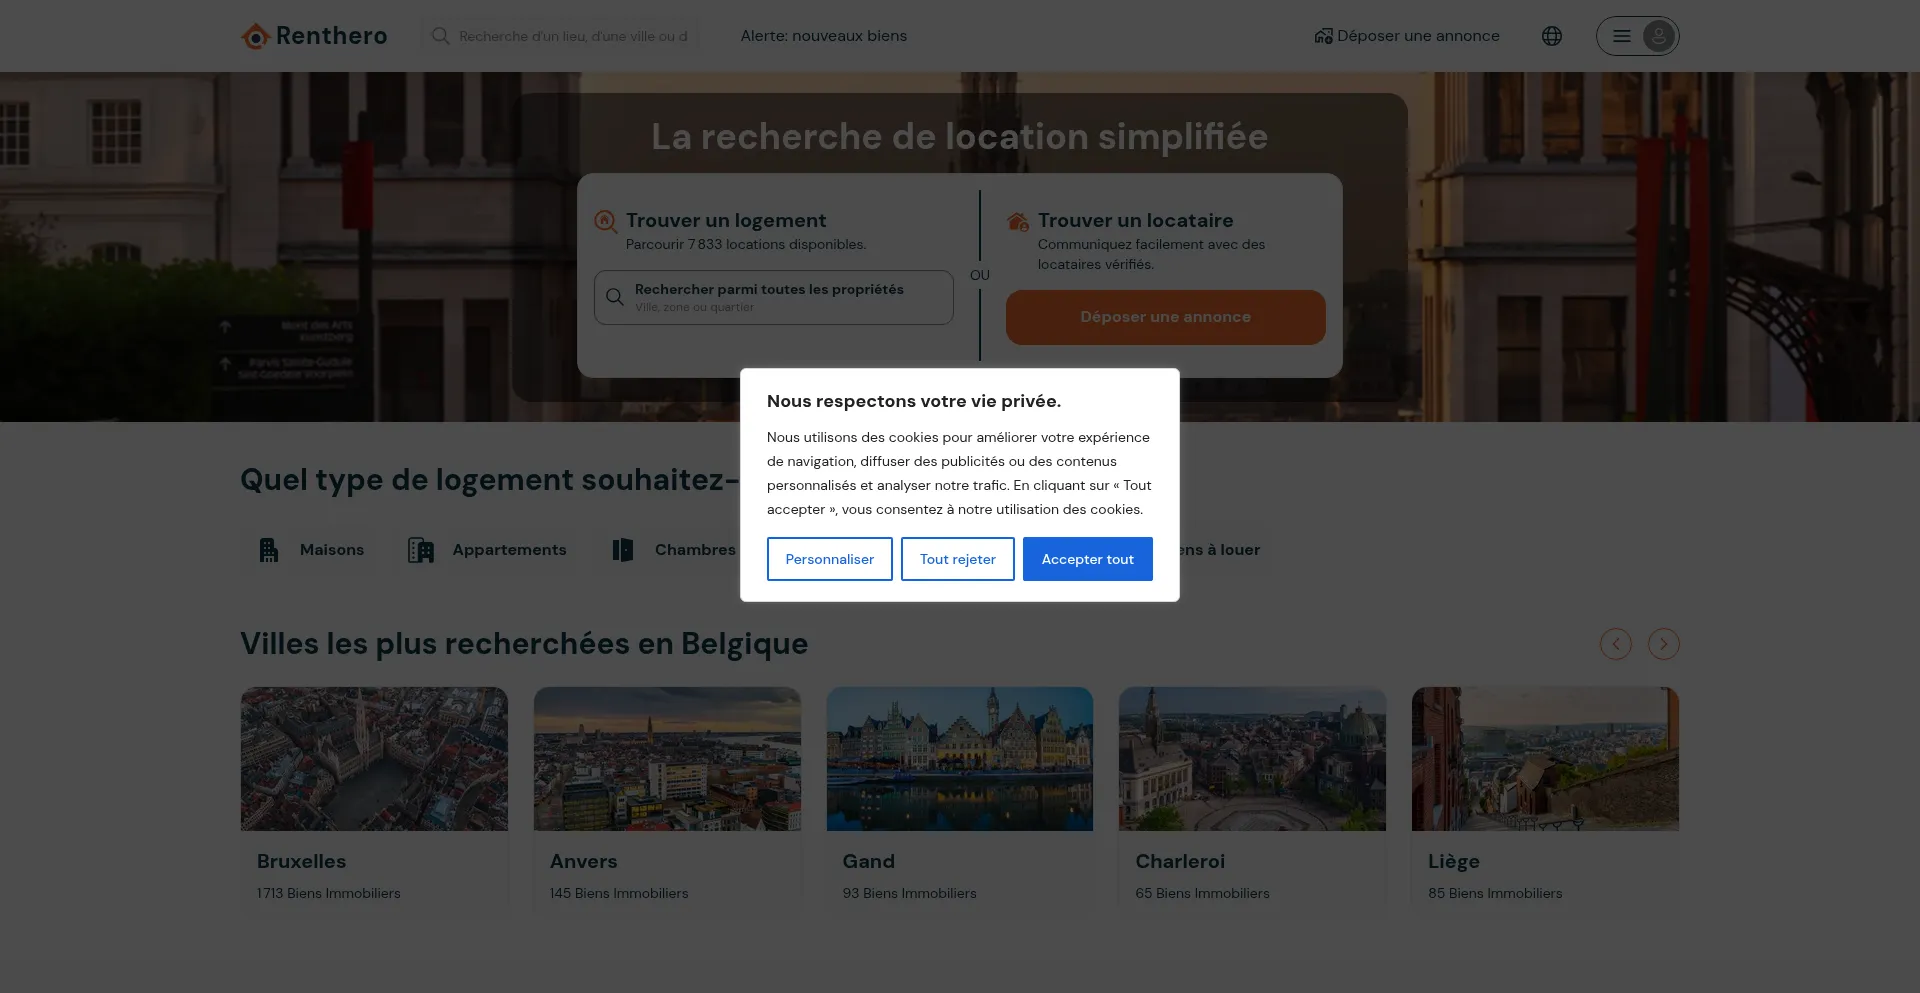Show next cities with right chevron

[1664, 644]
